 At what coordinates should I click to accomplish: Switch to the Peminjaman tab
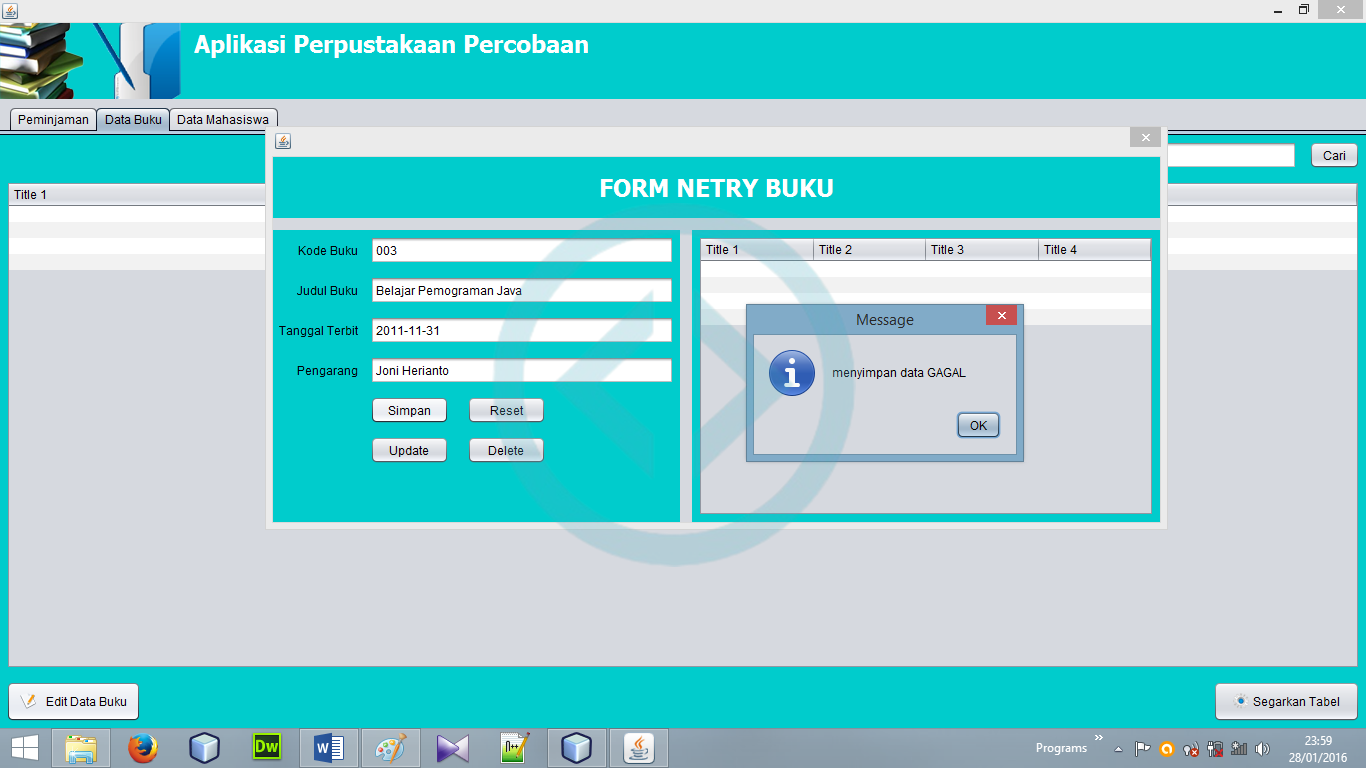(54, 120)
